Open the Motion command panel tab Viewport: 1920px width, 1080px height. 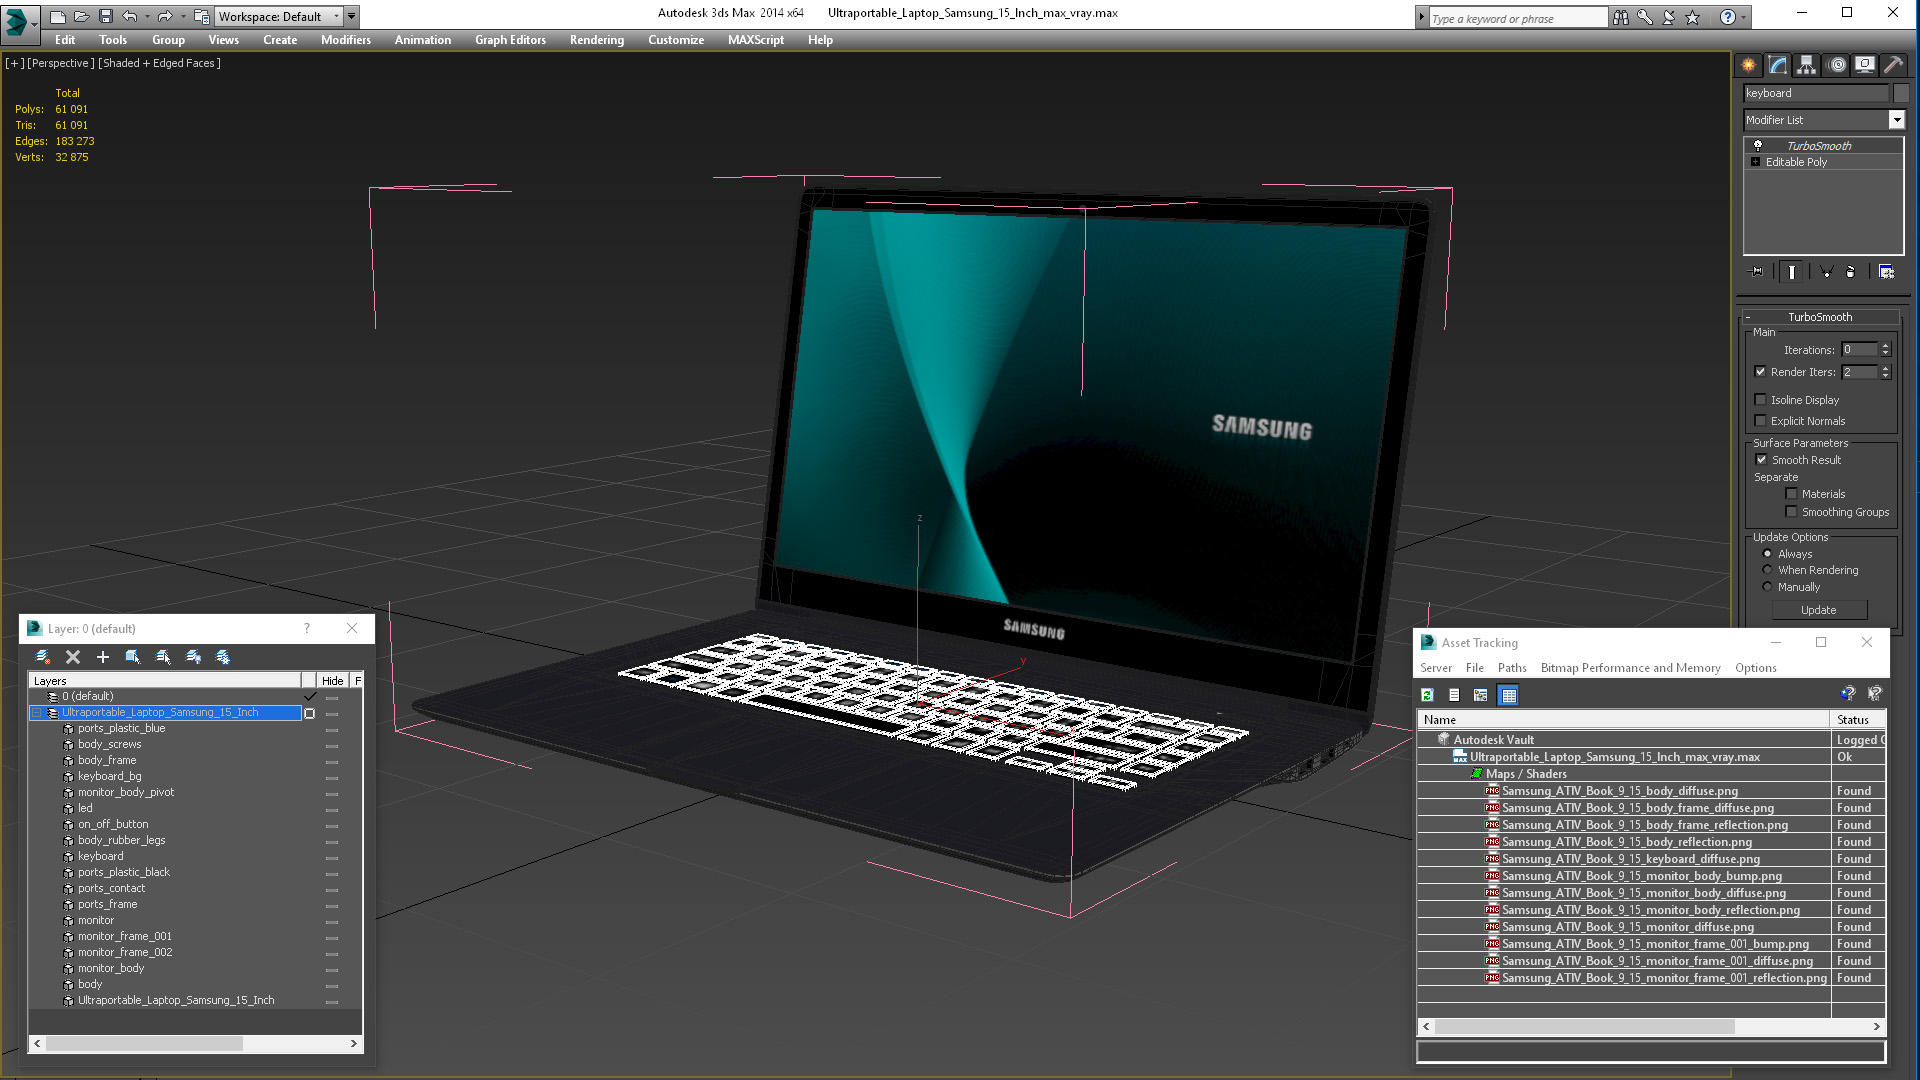[x=1836, y=65]
